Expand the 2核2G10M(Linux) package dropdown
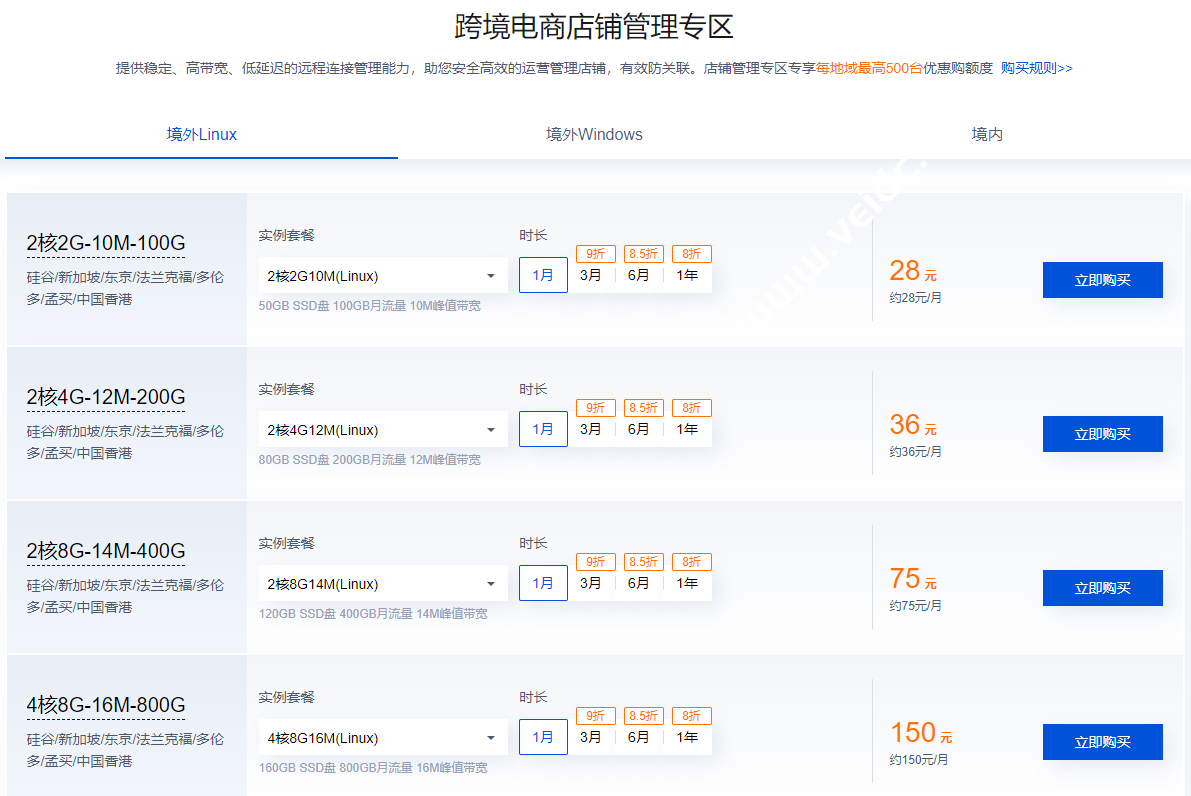 (x=382, y=276)
